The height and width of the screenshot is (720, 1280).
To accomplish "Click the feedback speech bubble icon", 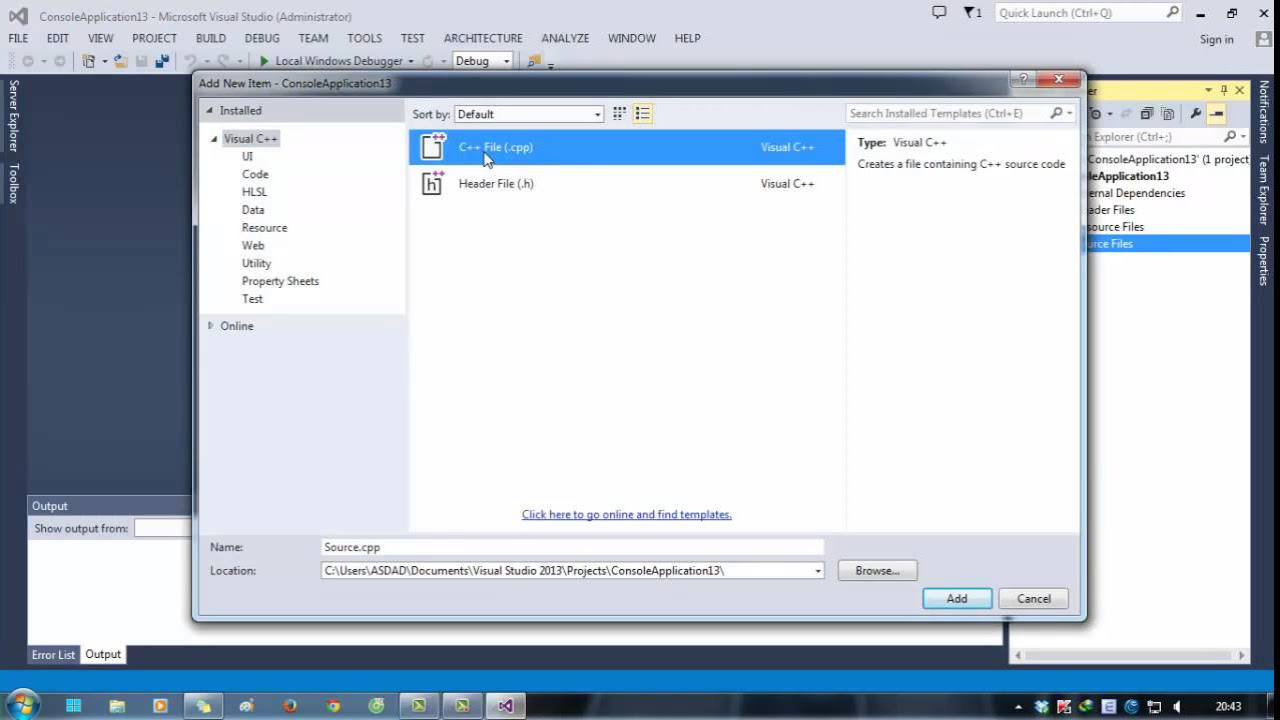I will [x=938, y=13].
